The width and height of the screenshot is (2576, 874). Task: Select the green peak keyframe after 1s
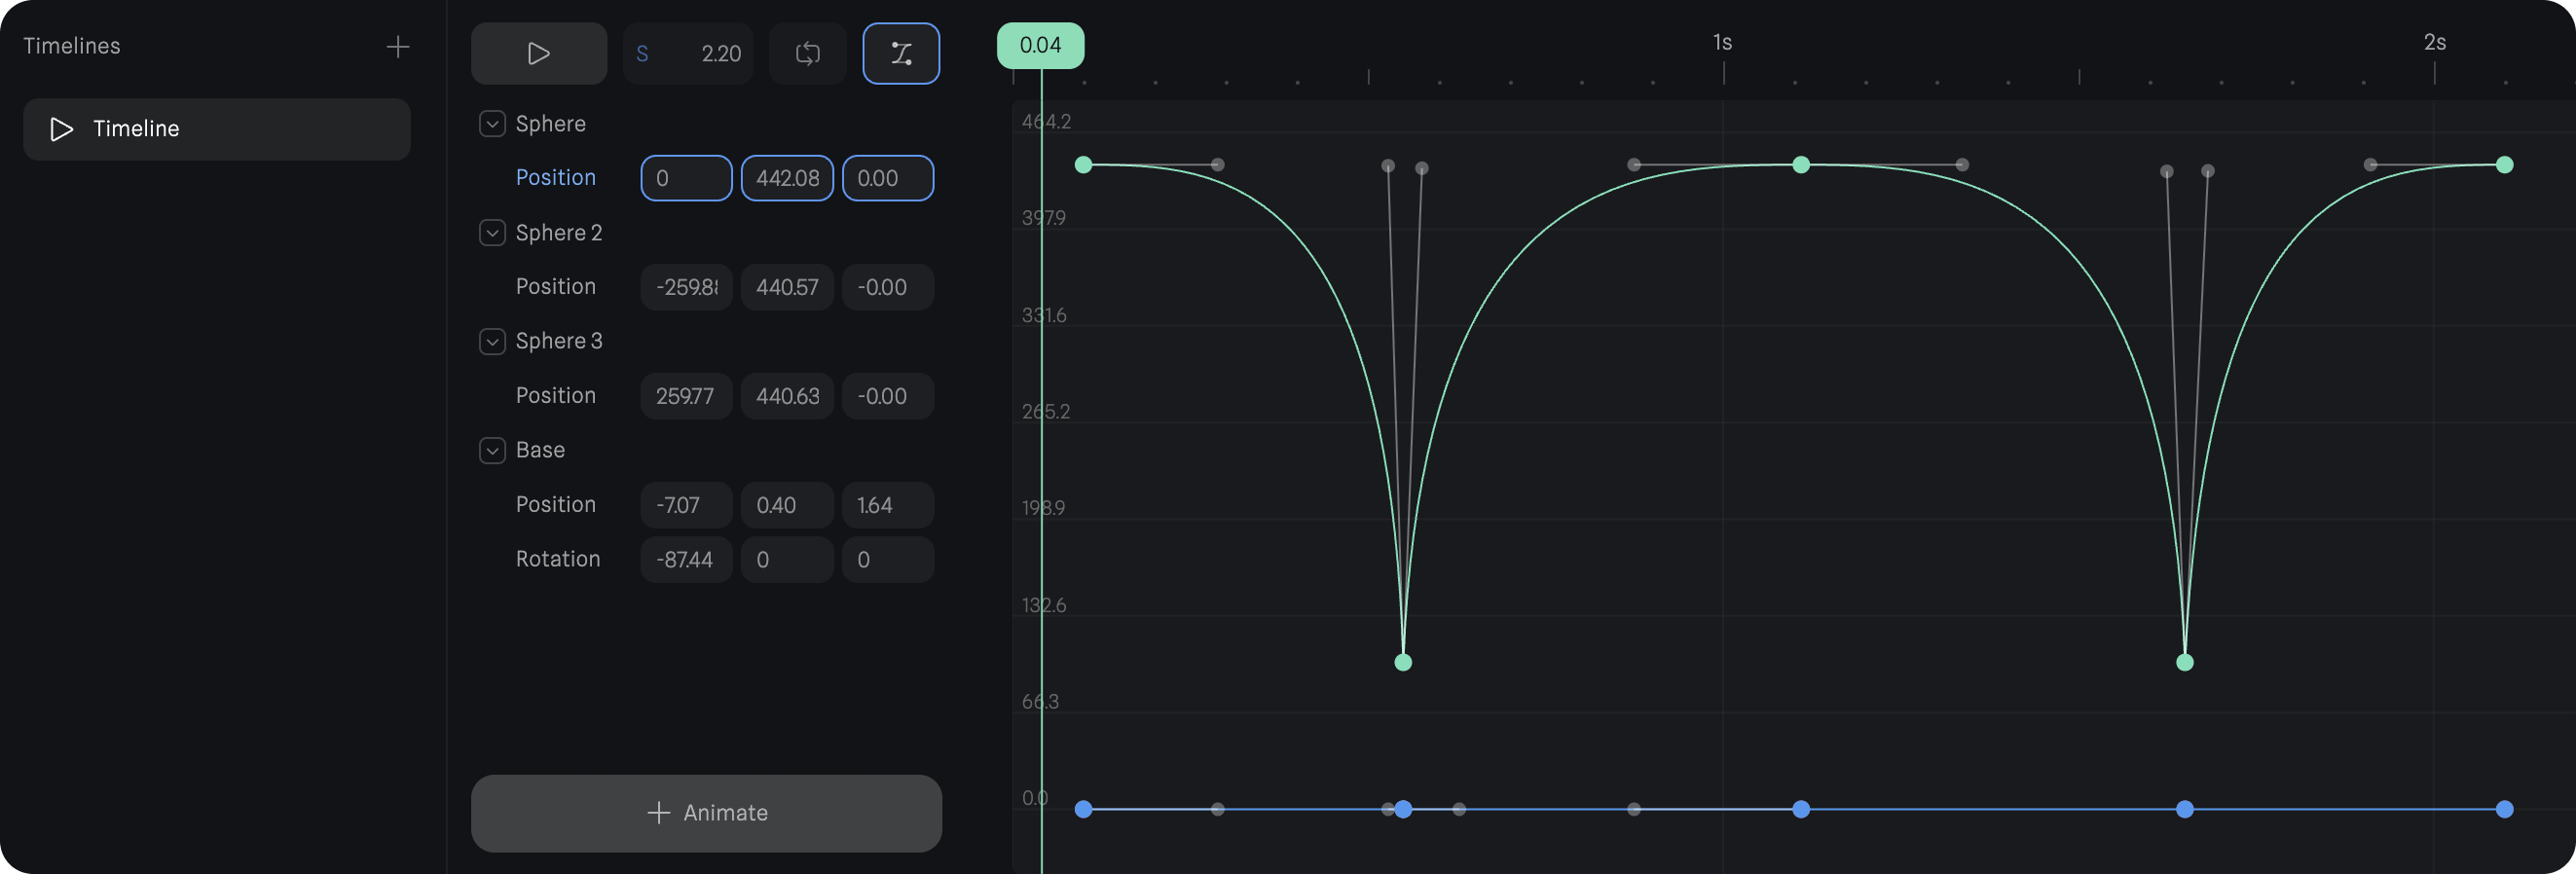(x=1801, y=165)
